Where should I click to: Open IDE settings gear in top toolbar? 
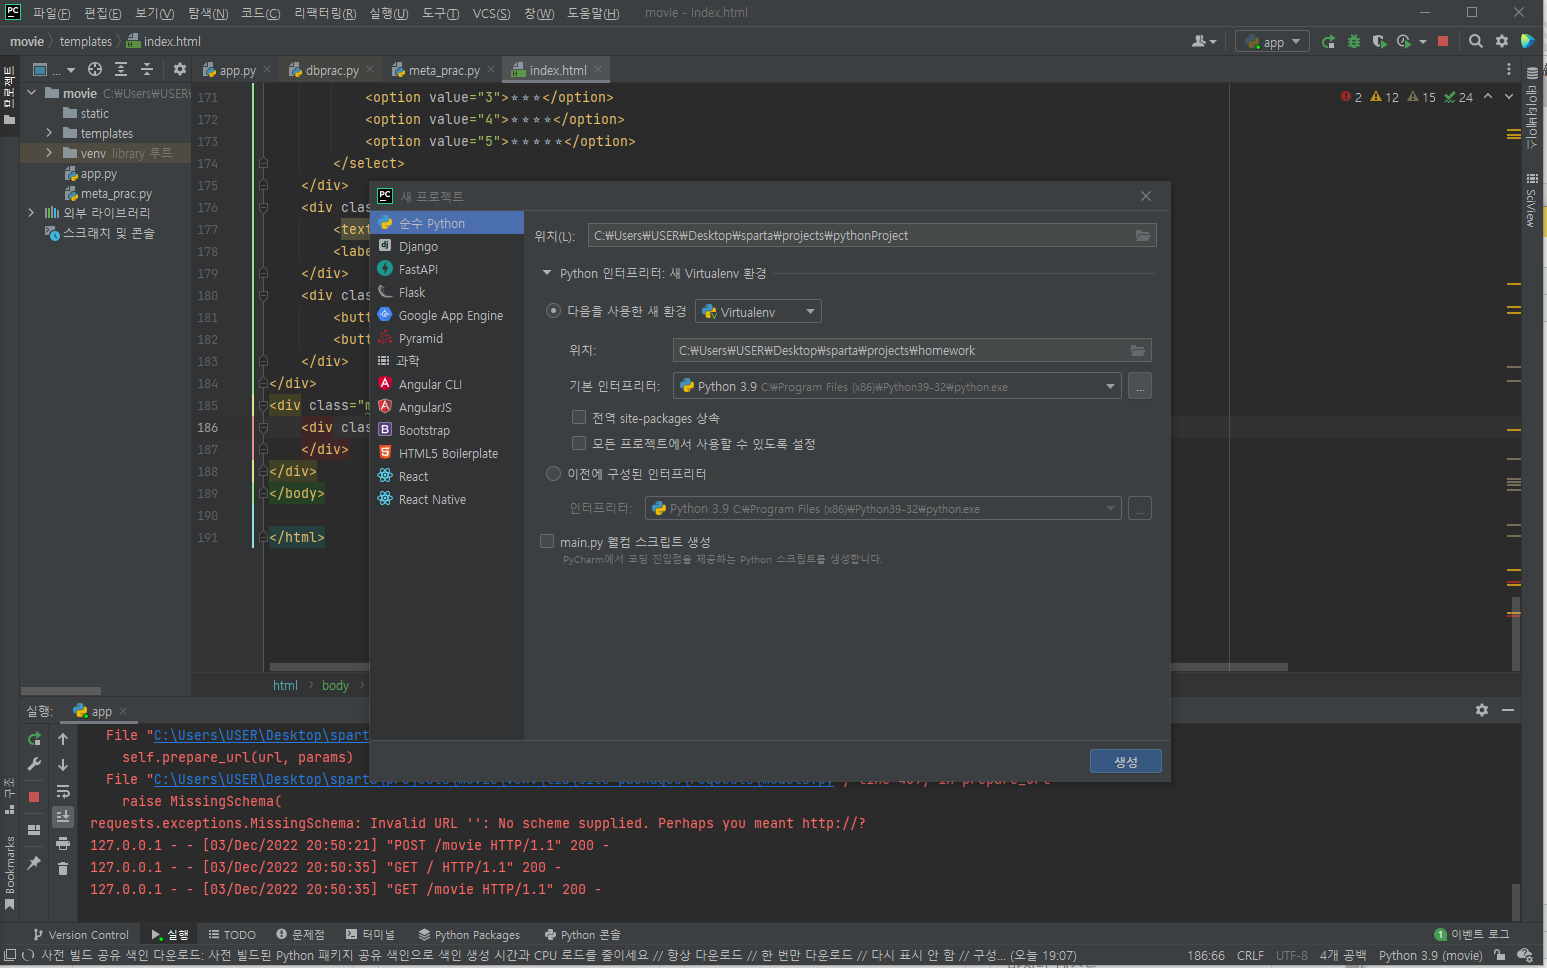click(x=1502, y=41)
